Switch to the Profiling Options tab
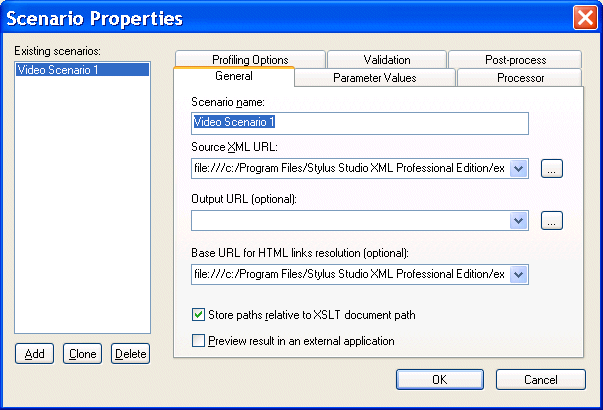 tap(249, 60)
